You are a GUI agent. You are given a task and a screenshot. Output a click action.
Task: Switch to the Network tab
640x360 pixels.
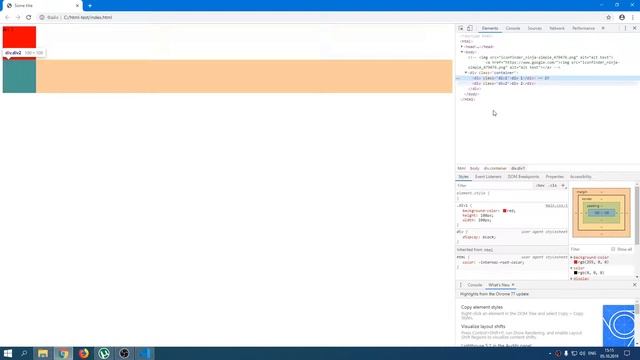(x=557, y=28)
